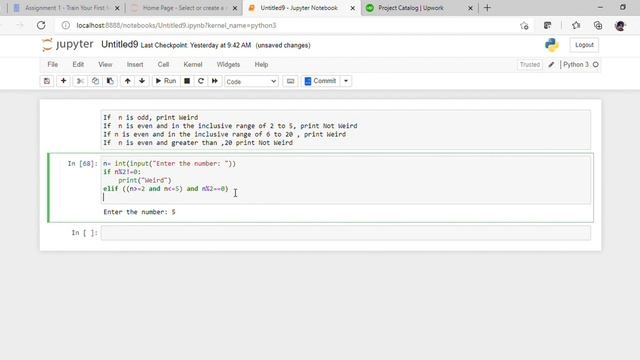Click the output line 'Enter the number: 5'
This screenshot has width=640, height=360.
(140, 212)
